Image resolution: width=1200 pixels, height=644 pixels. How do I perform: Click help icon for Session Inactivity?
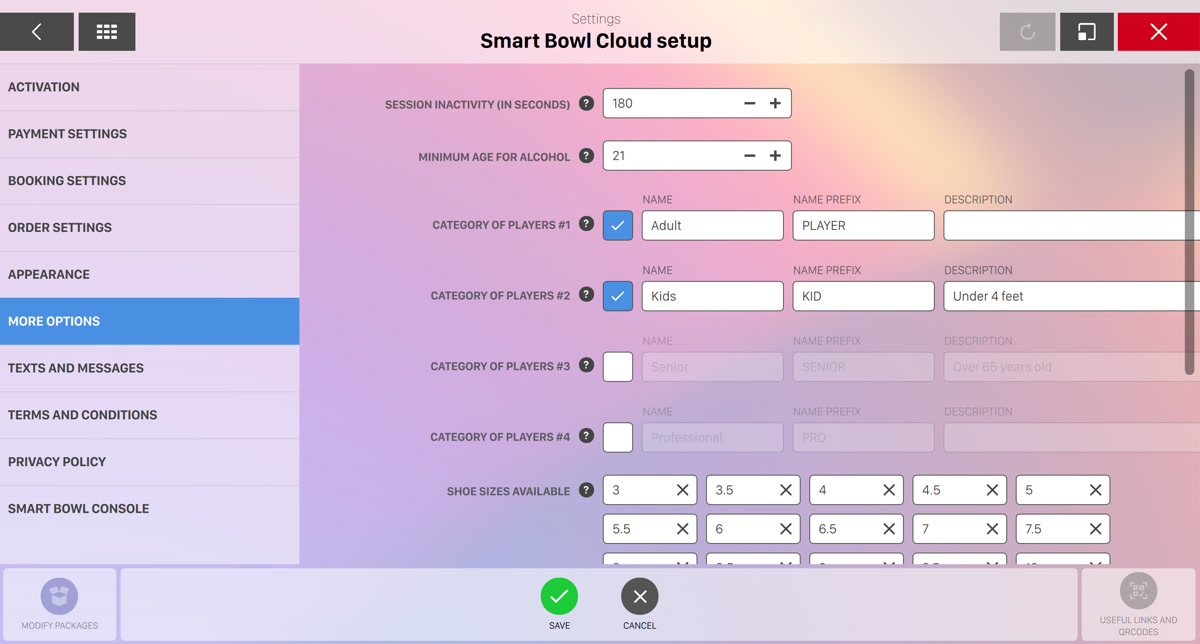(x=586, y=103)
